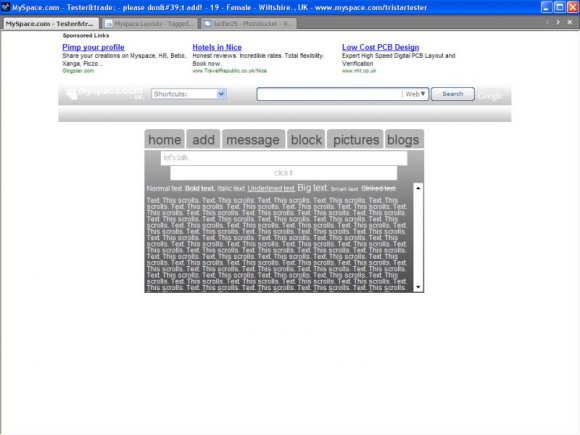Click the browser icon in title bar
This screenshot has width=580, height=435.
coord(5,7)
